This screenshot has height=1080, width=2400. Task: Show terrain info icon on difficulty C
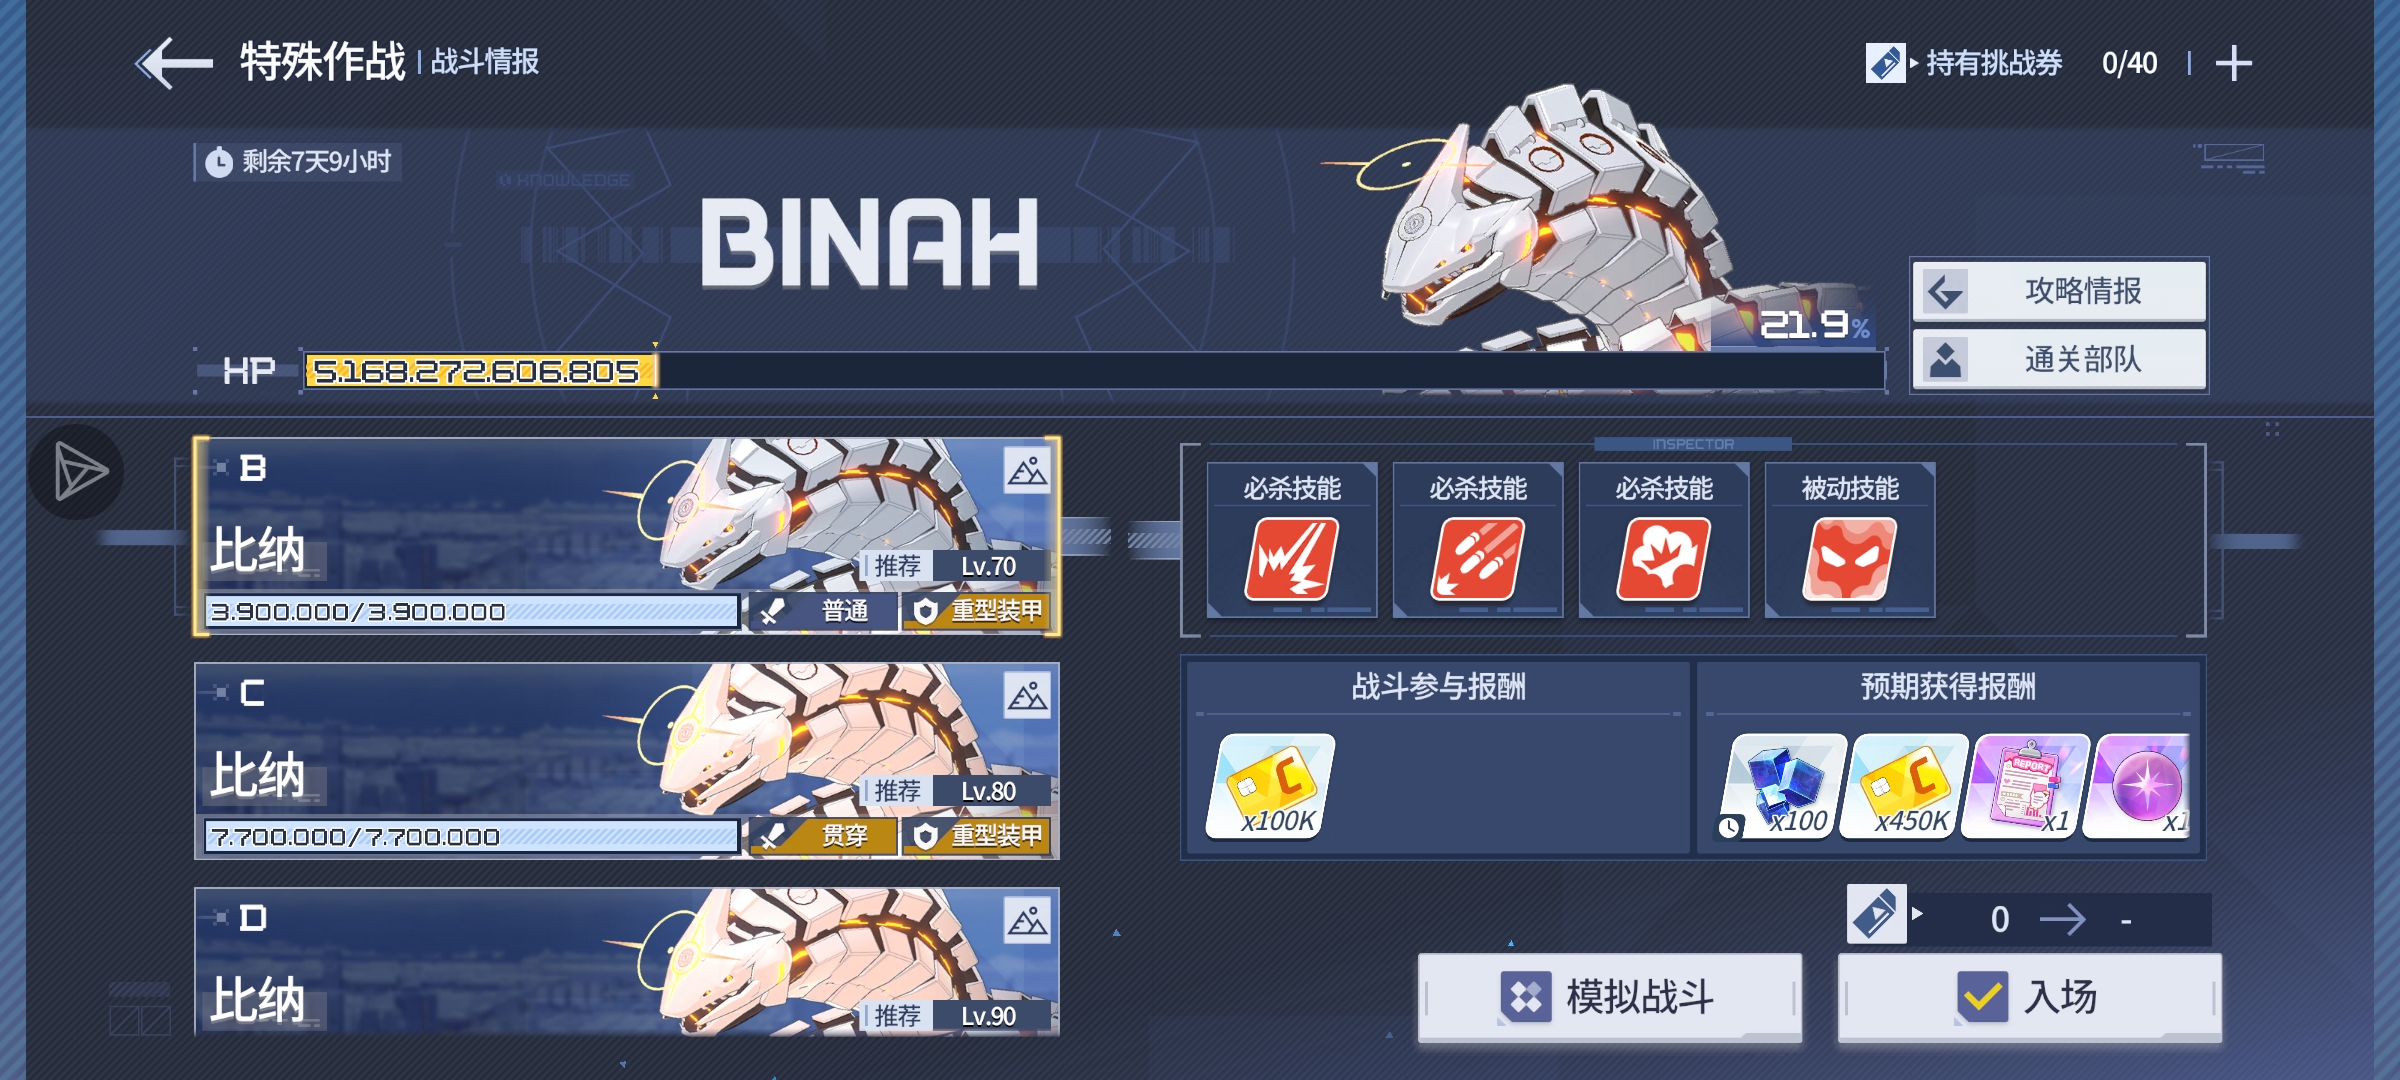point(1027,696)
